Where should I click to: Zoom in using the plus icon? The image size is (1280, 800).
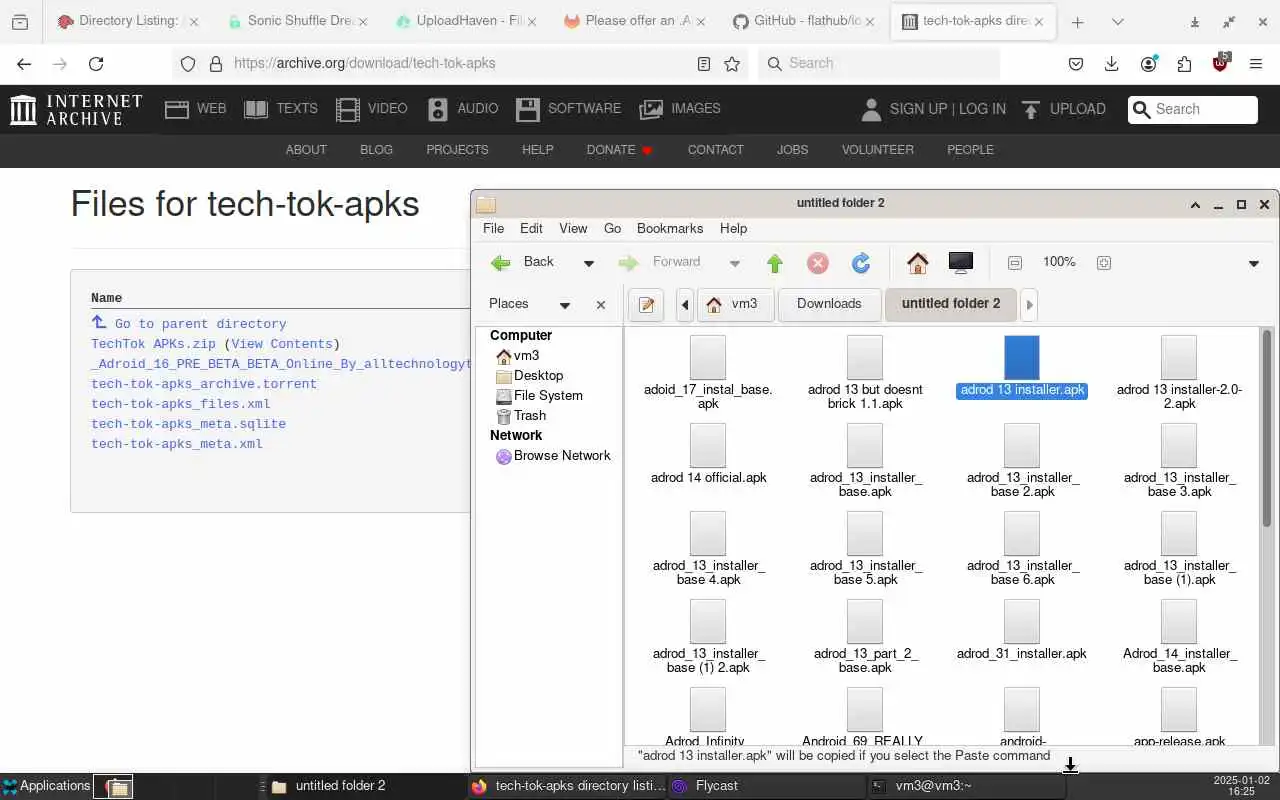pyautogui.click(x=1104, y=263)
